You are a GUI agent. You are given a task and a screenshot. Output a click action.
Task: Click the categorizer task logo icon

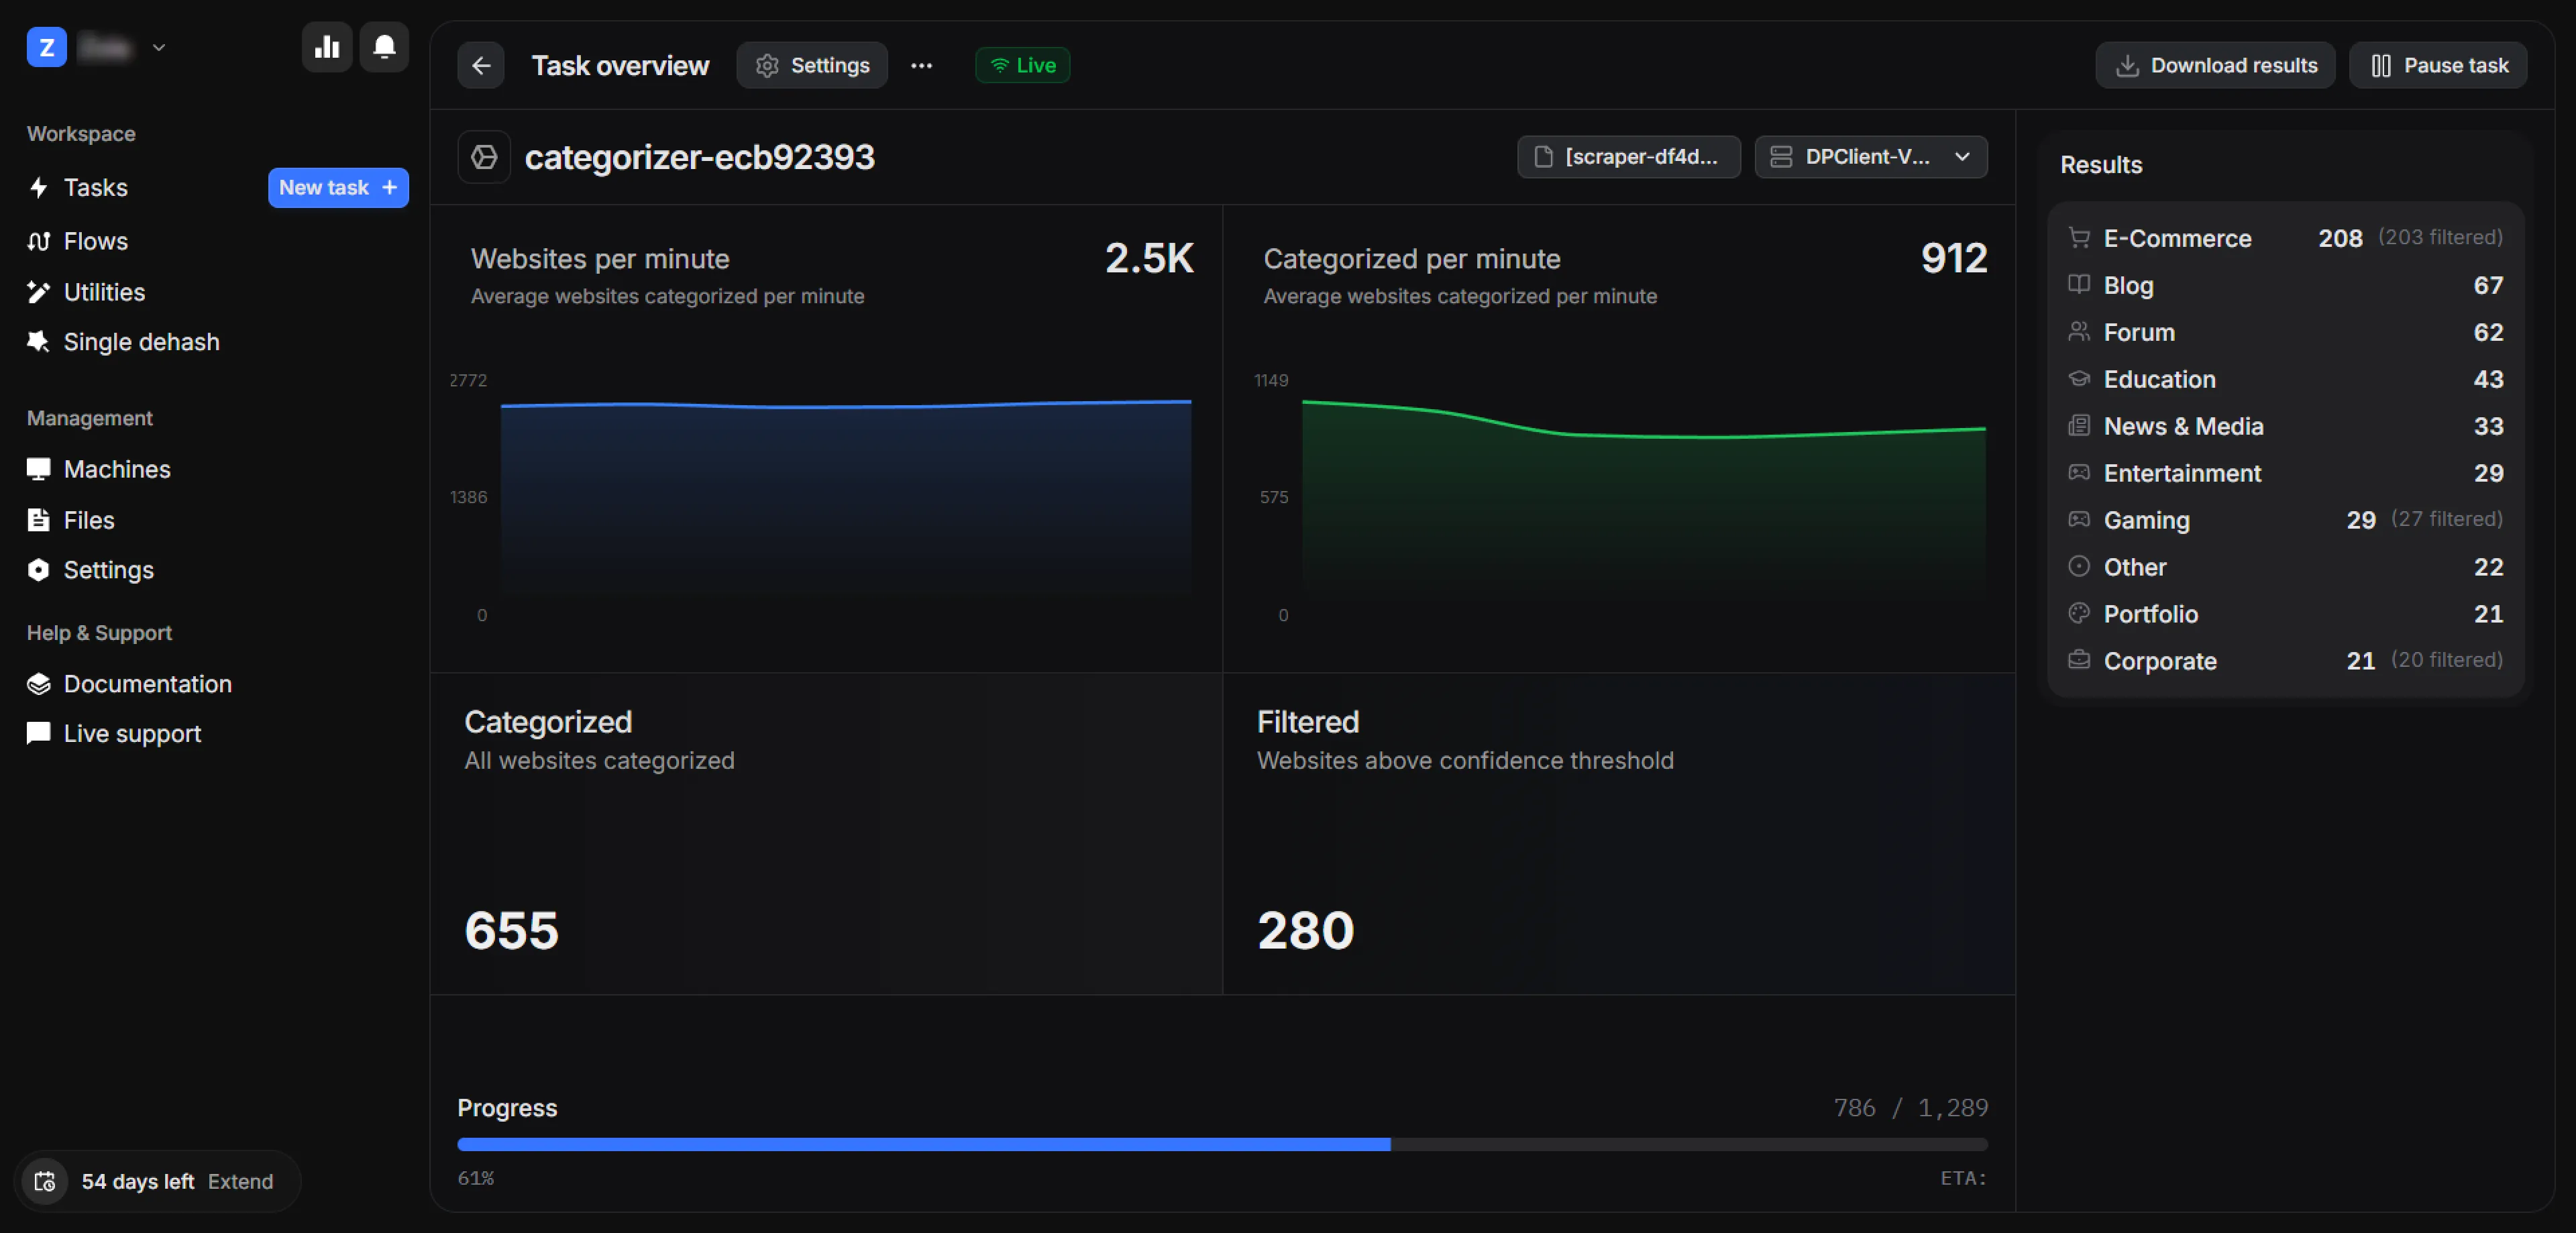(x=484, y=157)
